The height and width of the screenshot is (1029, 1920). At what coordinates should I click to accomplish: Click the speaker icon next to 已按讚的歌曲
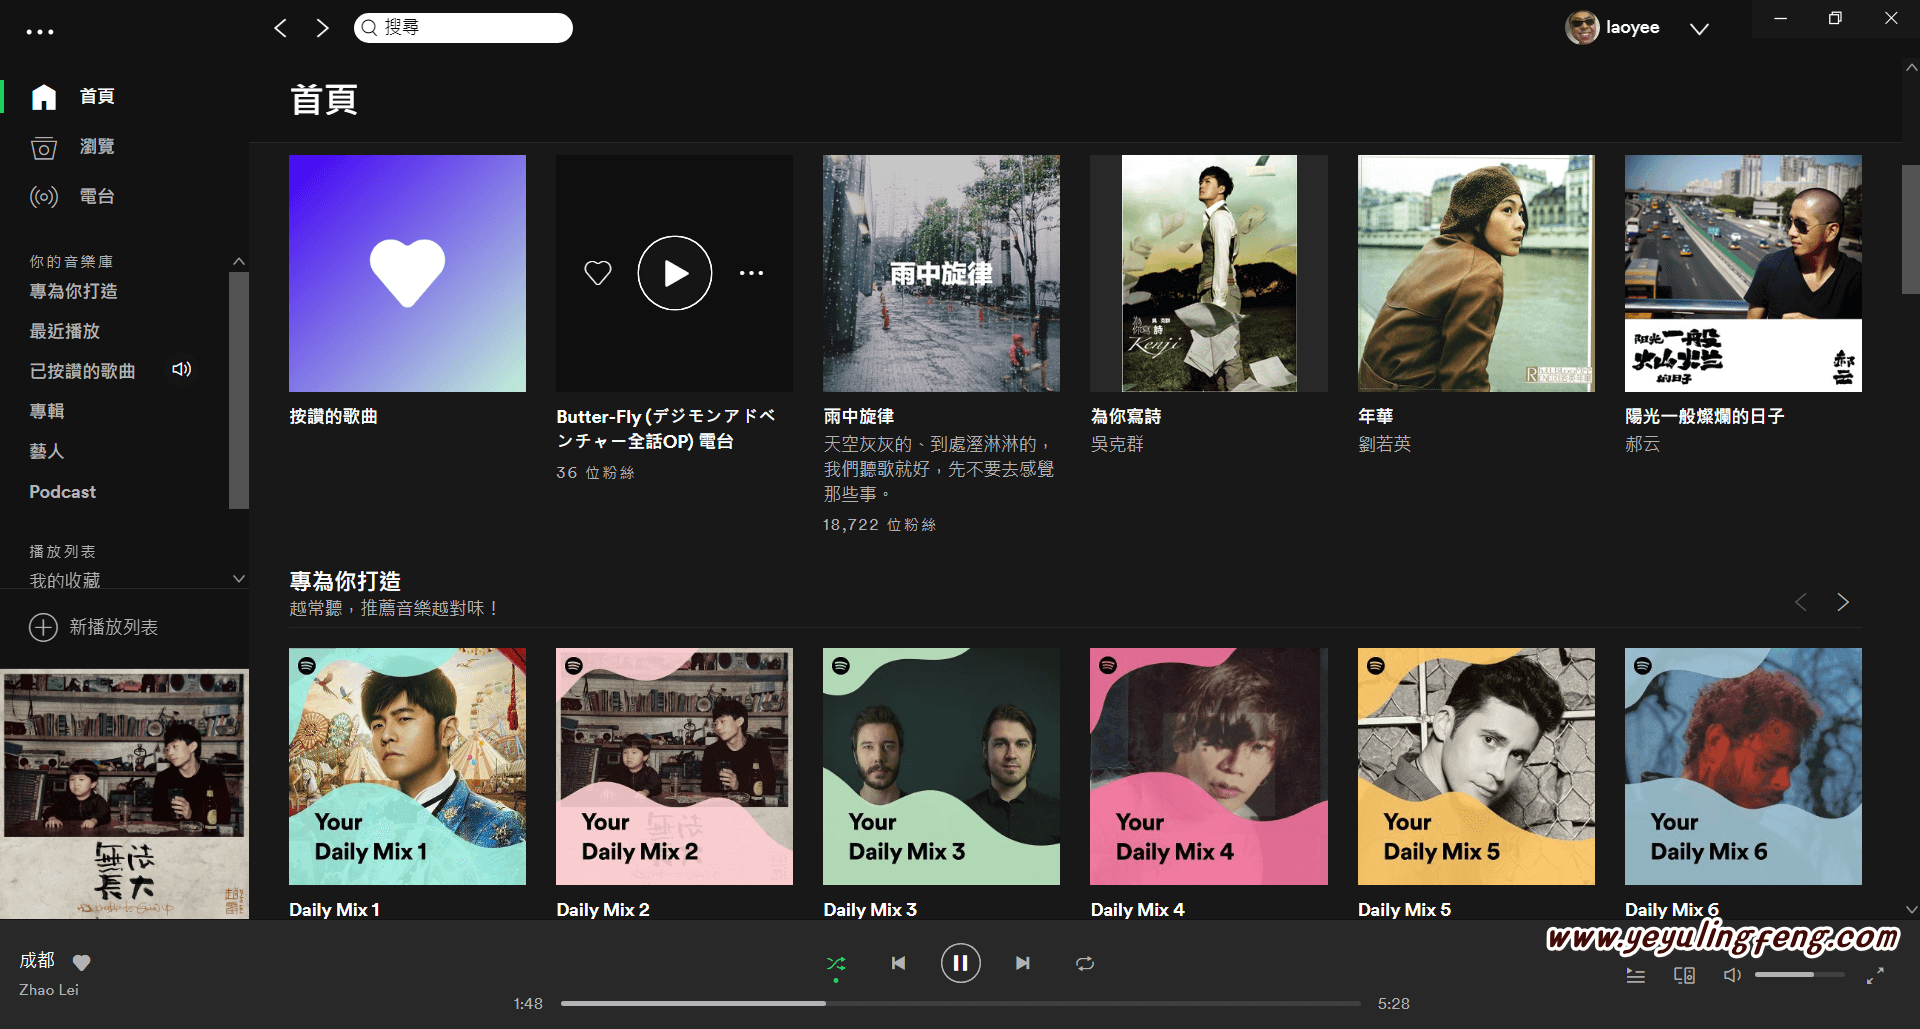tap(181, 369)
